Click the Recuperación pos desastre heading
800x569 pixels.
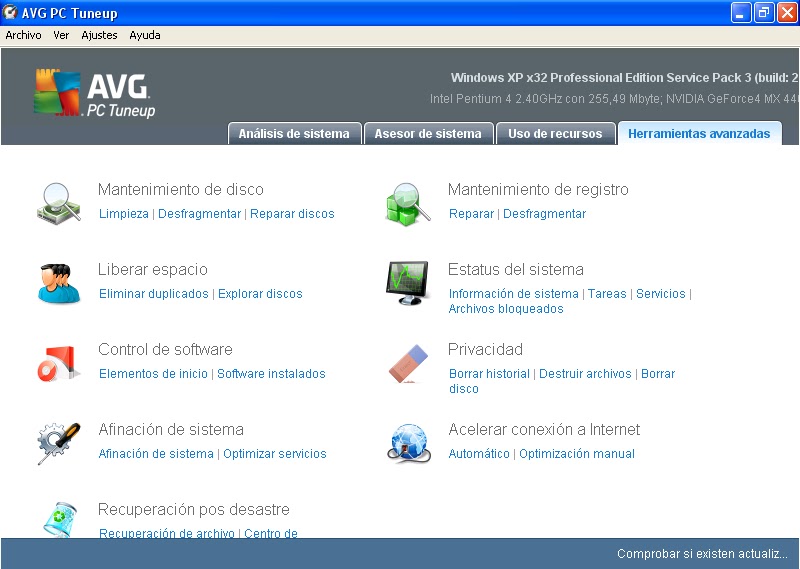coord(194,509)
